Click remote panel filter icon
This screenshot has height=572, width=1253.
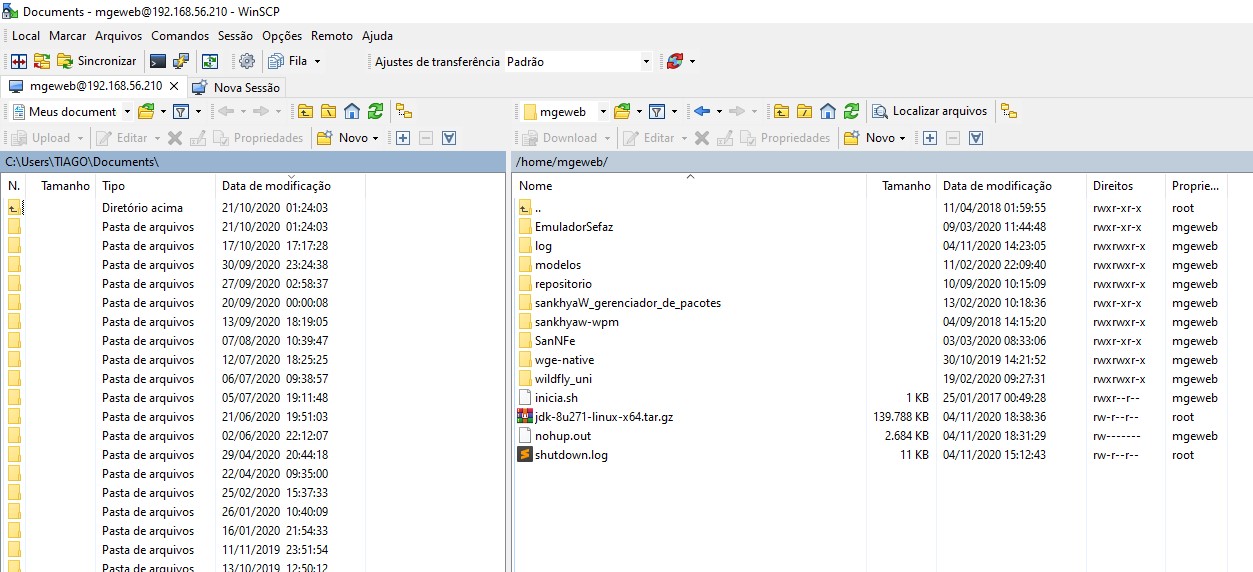pyautogui.click(x=657, y=111)
